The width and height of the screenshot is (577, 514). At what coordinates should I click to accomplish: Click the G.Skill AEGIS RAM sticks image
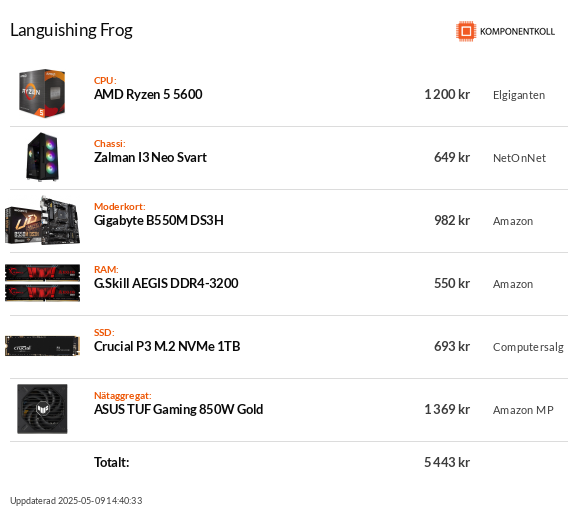tap(42, 283)
